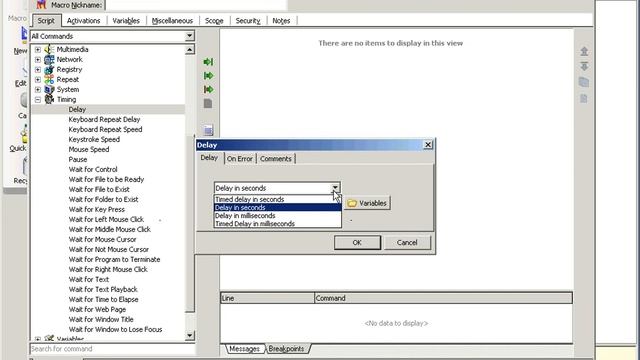This screenshot has height=360, width=640.
Task: Expand the Registry tree node
Action: (38, 70)
